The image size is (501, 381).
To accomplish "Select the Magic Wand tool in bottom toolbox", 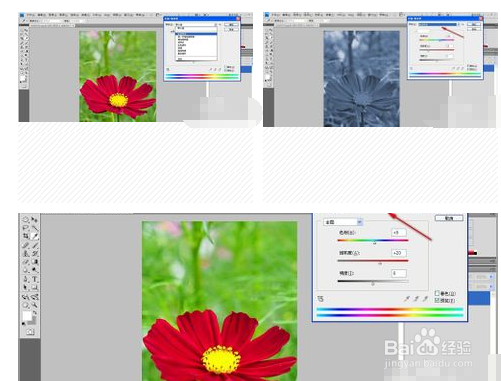I will 35,228.
